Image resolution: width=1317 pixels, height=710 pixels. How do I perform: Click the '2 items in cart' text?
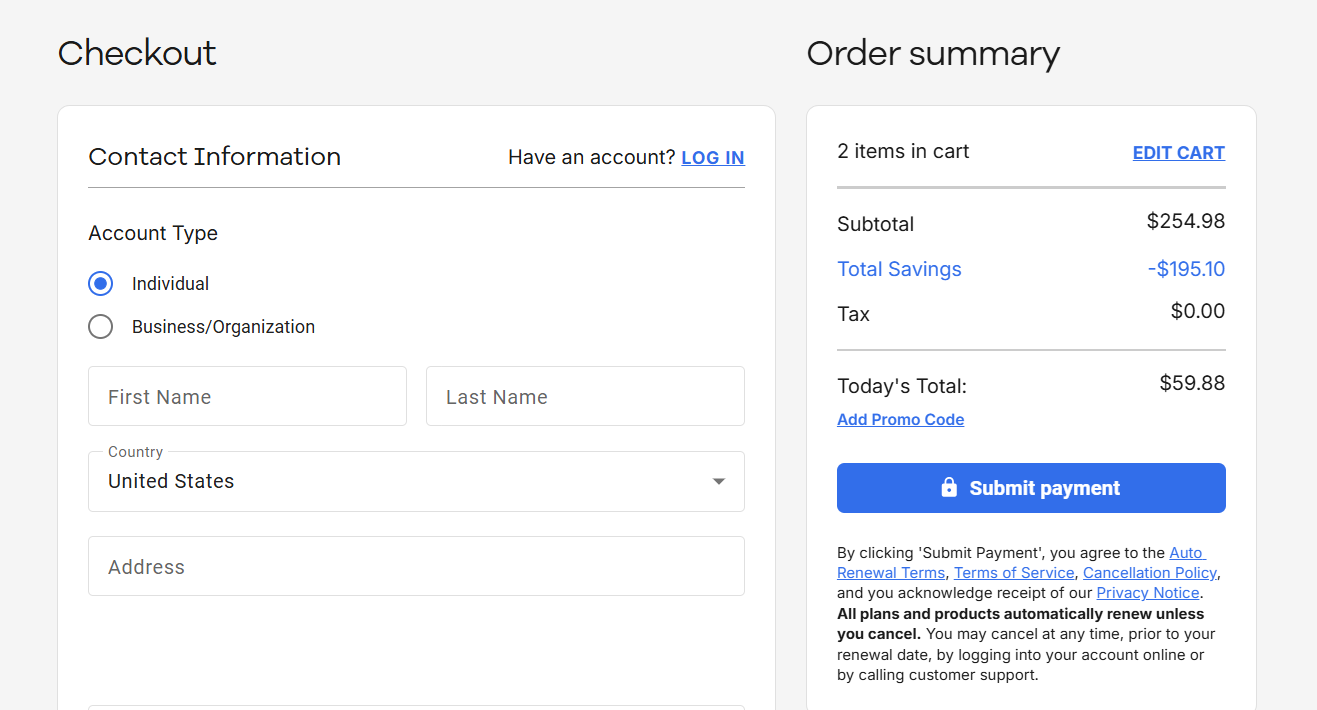click(x=903, y=151)
